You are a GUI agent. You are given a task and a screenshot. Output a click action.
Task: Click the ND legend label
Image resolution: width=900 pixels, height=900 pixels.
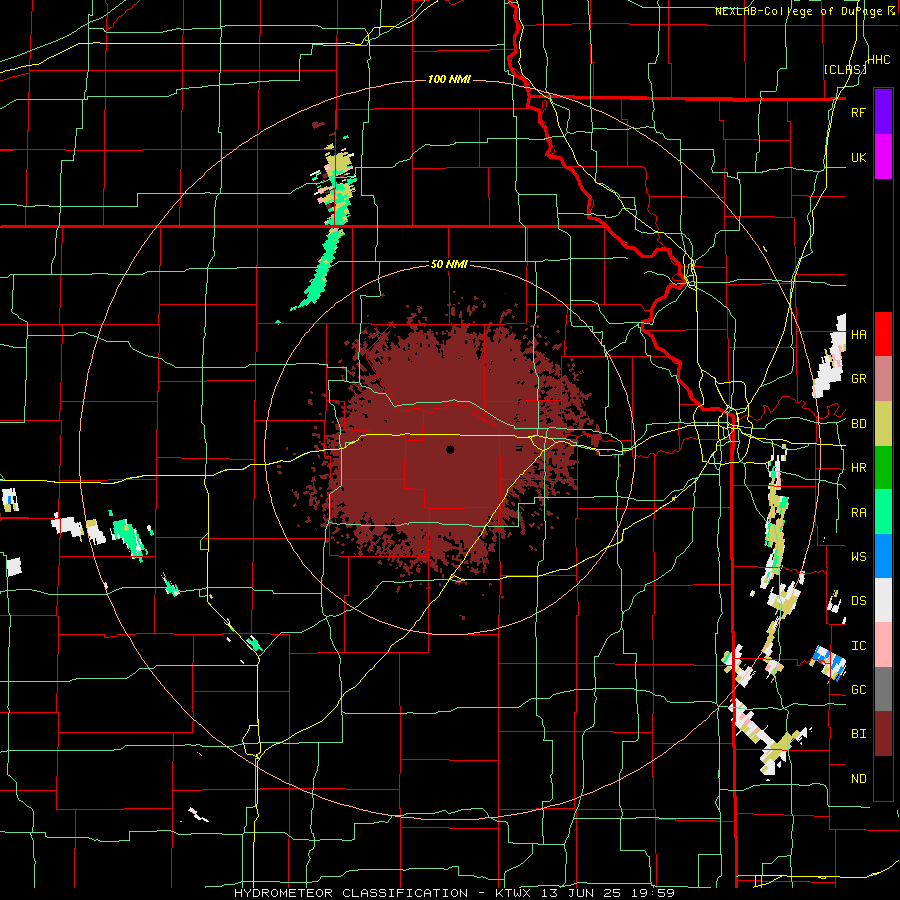coord(859,779)
